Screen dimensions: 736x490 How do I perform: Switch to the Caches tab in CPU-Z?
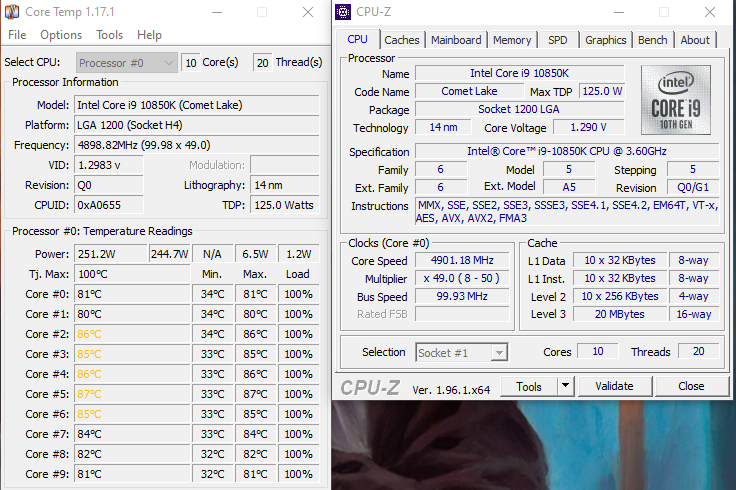click(x=402, y=40)
